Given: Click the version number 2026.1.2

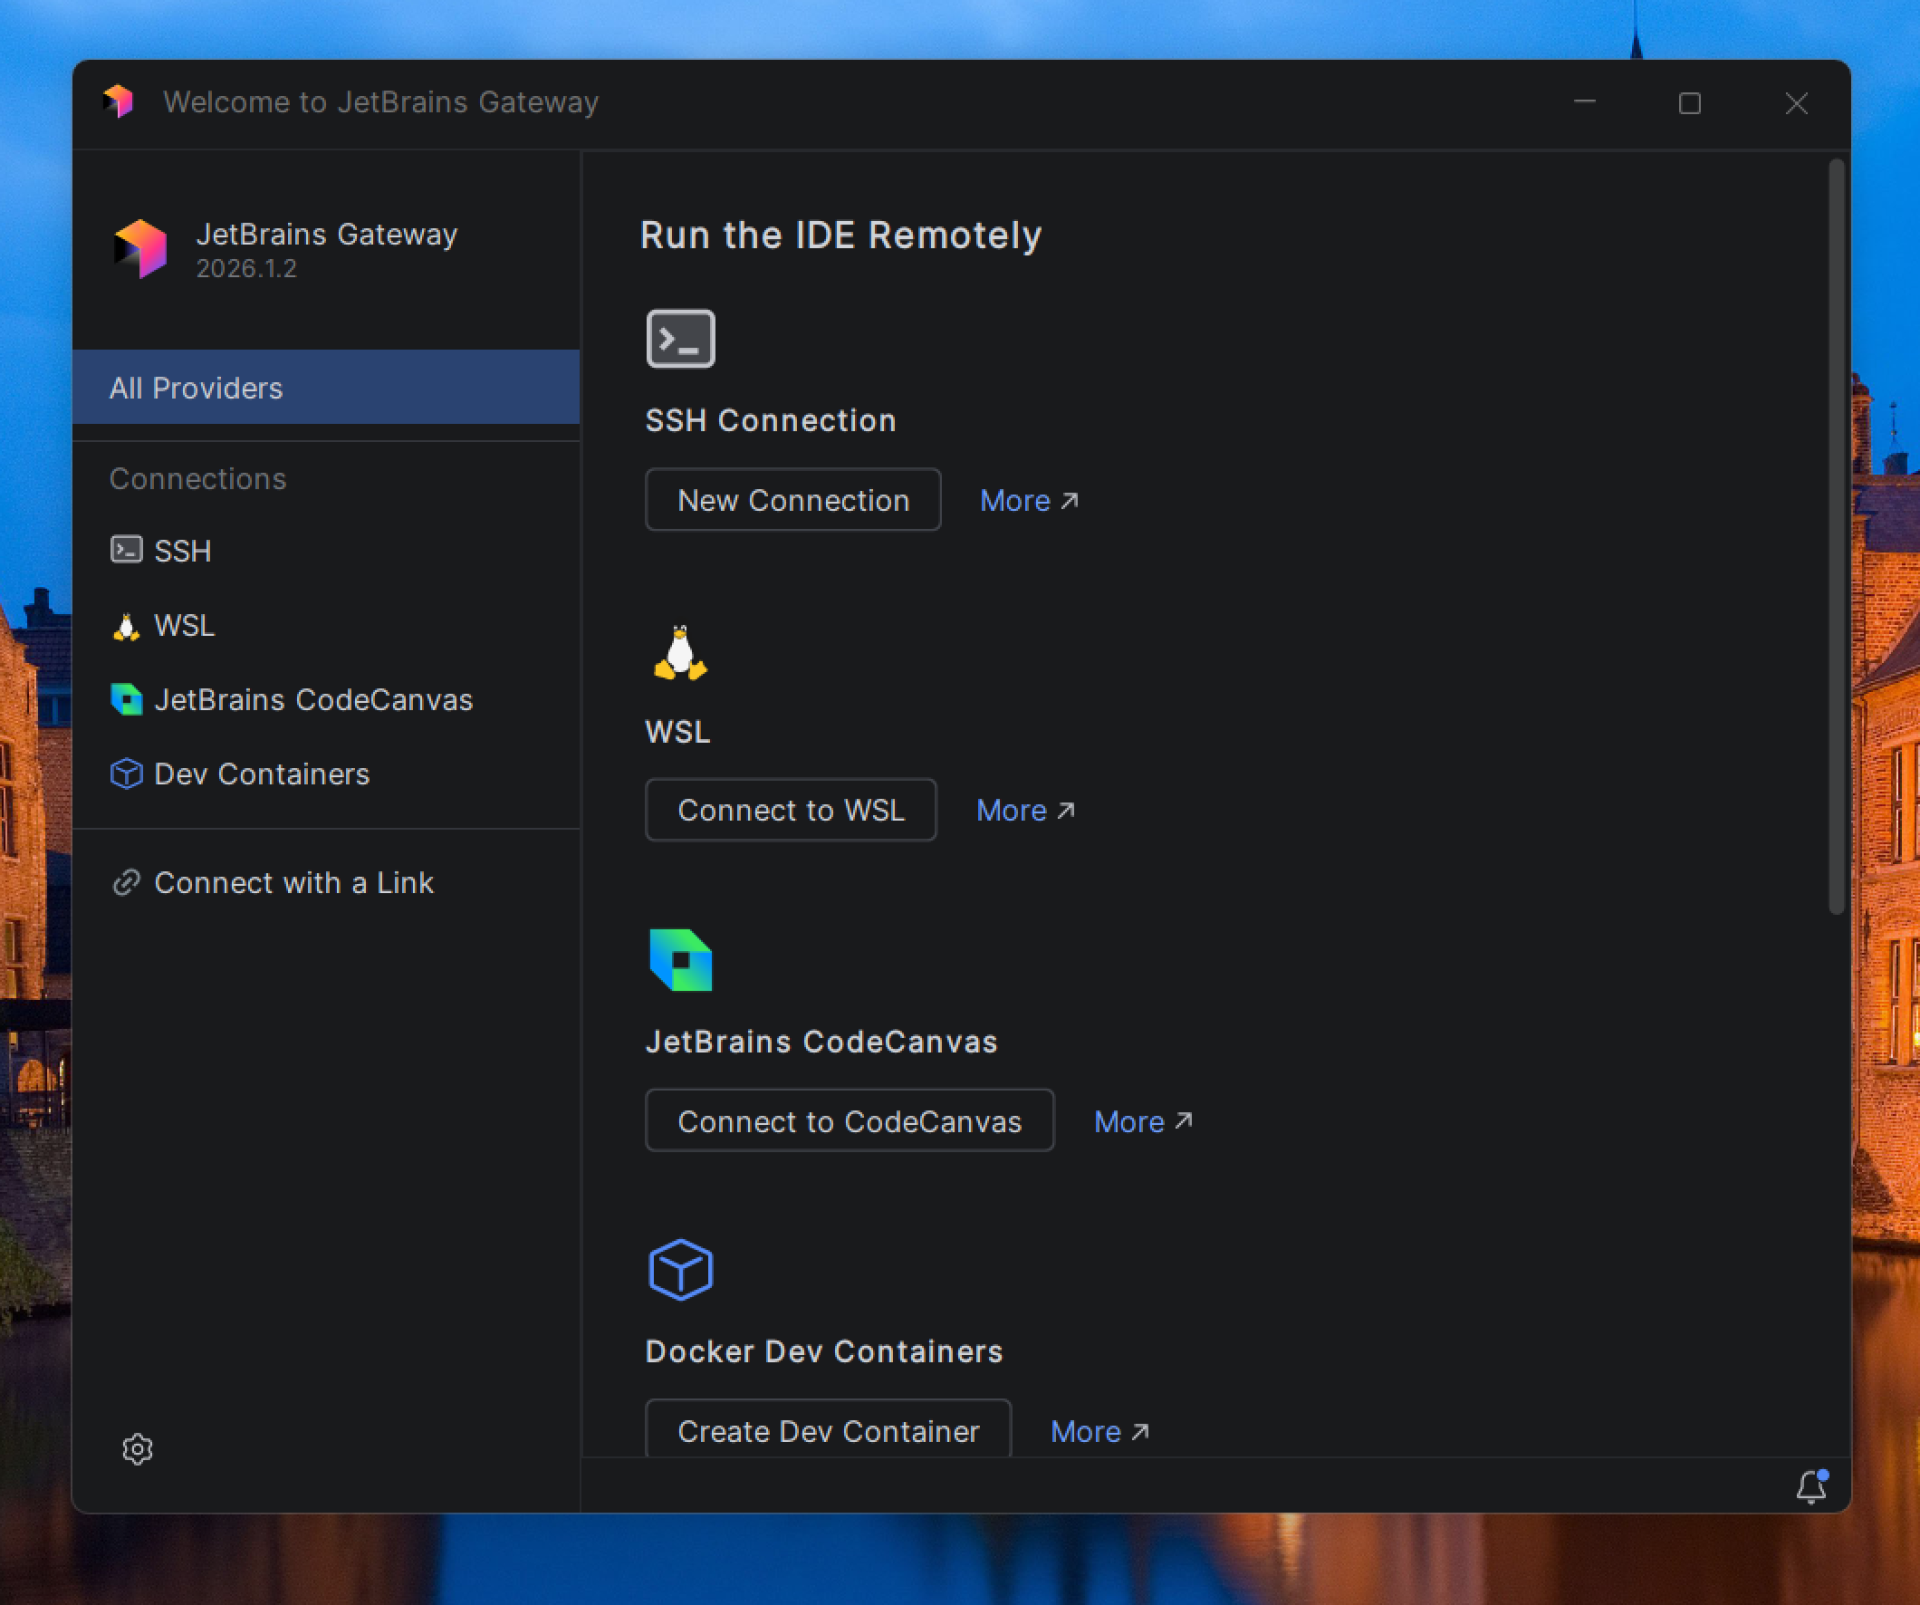Looking at the screenshot, I should [246, 268].
